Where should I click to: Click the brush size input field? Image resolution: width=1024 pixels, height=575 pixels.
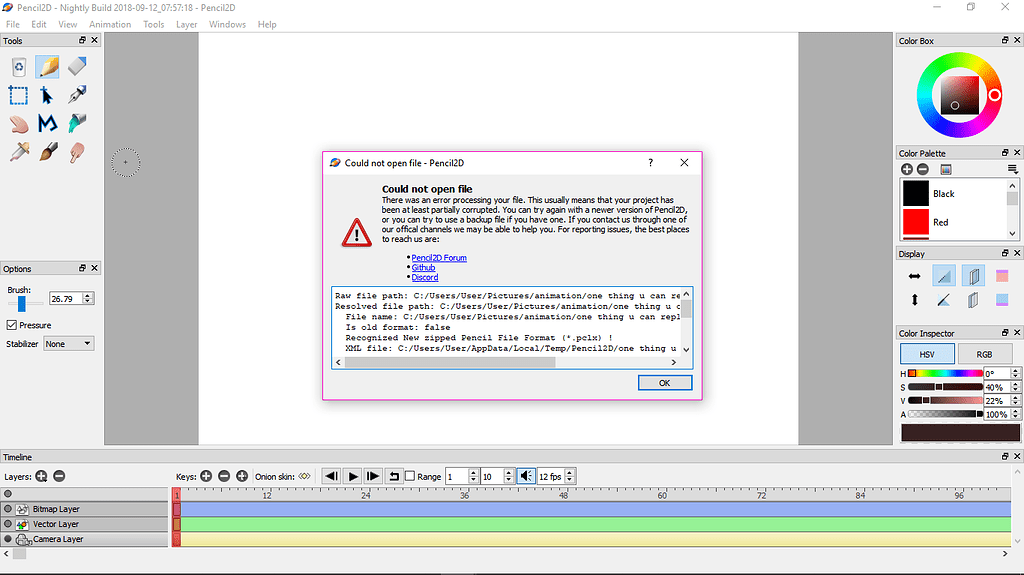(66, 299)
